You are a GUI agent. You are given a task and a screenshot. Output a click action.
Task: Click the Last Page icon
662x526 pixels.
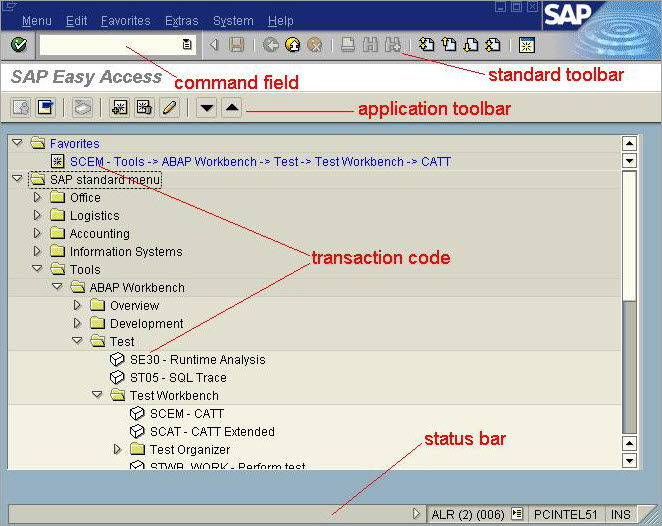pos(493,44)
